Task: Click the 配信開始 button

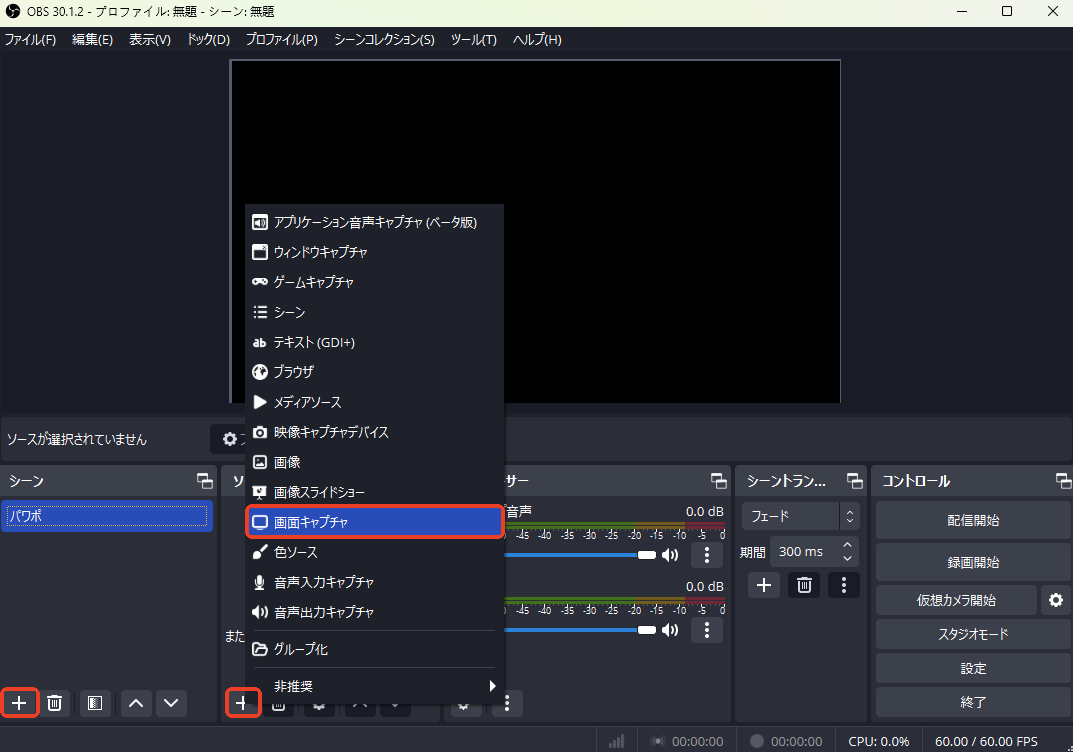Action: pyautogui.click(x=972, y=520)
